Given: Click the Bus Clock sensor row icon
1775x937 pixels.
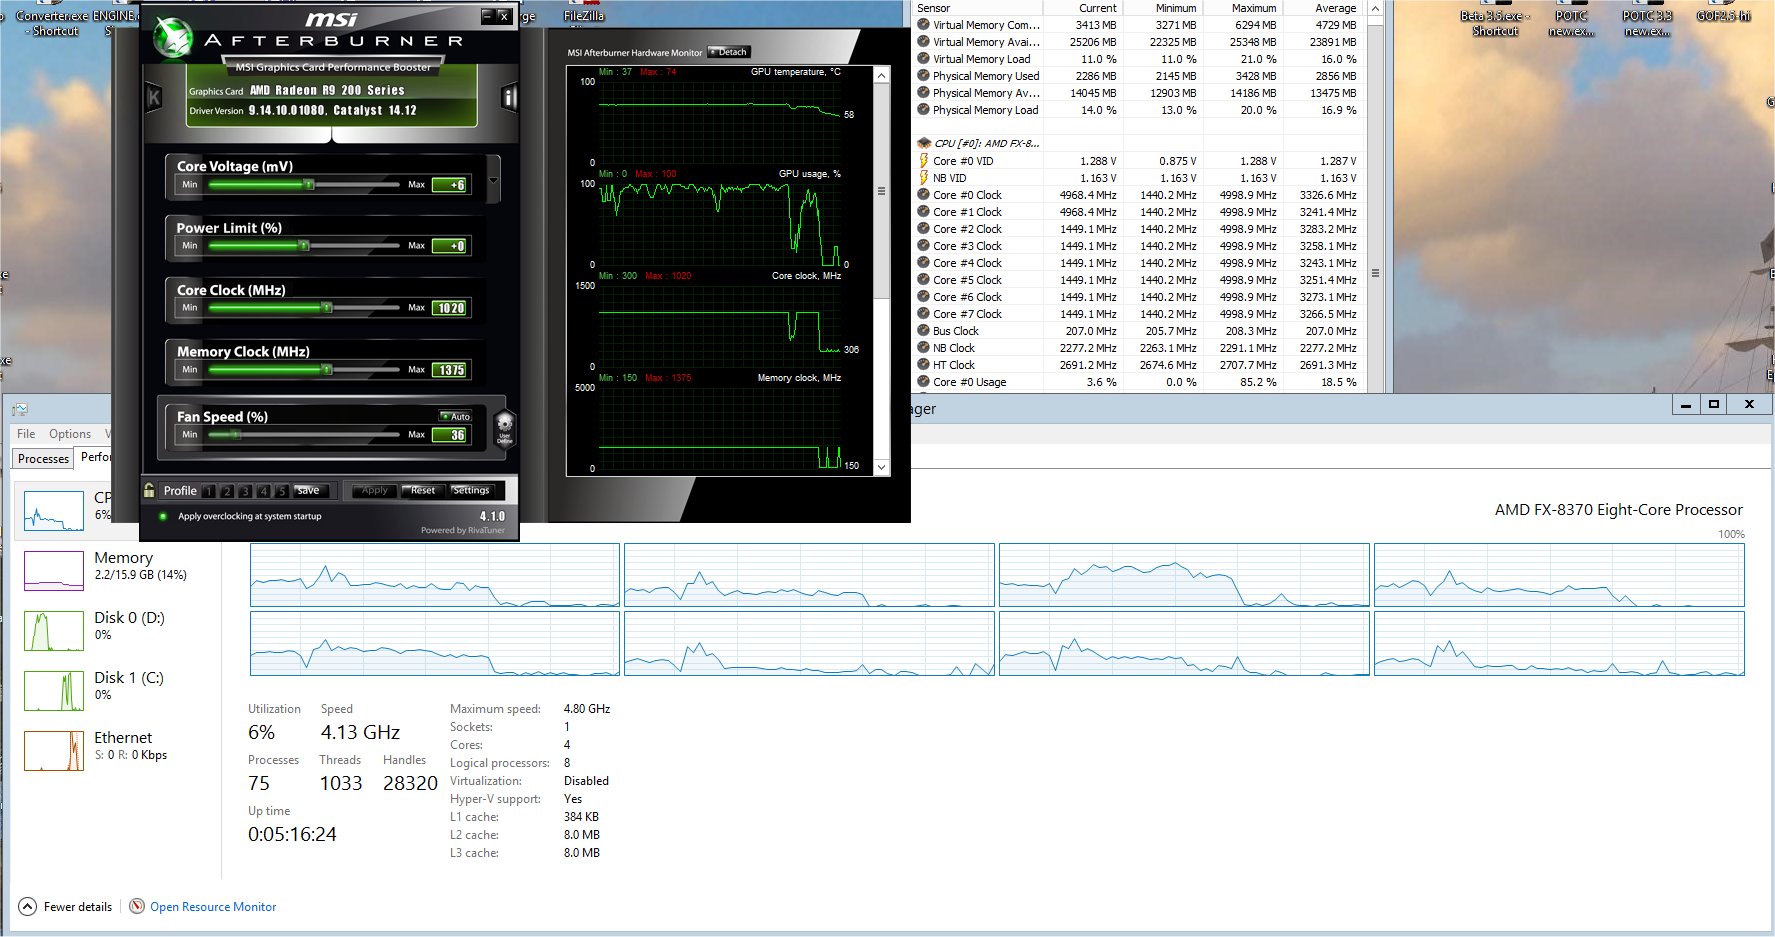Looking at the screenshot, I should pyautogui.click(x=923, y=330).
